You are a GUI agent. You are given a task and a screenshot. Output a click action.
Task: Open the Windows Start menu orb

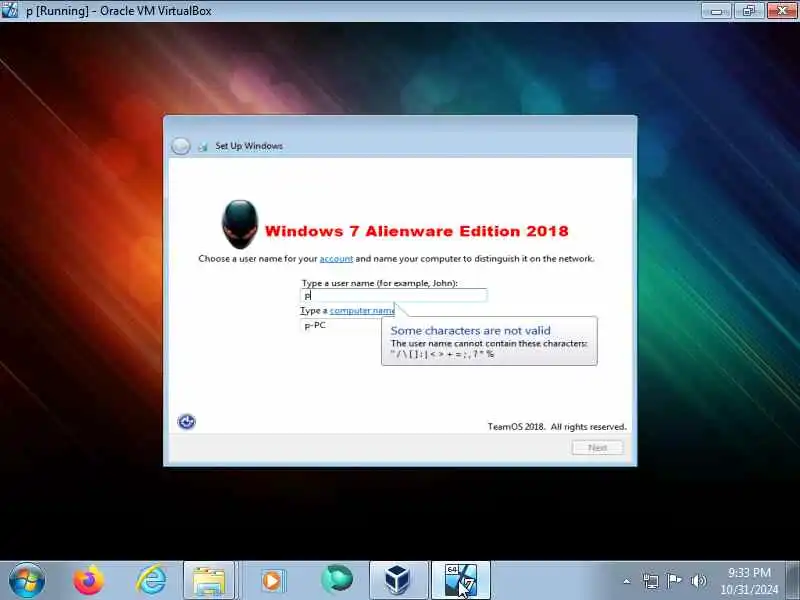coord(27,581)
